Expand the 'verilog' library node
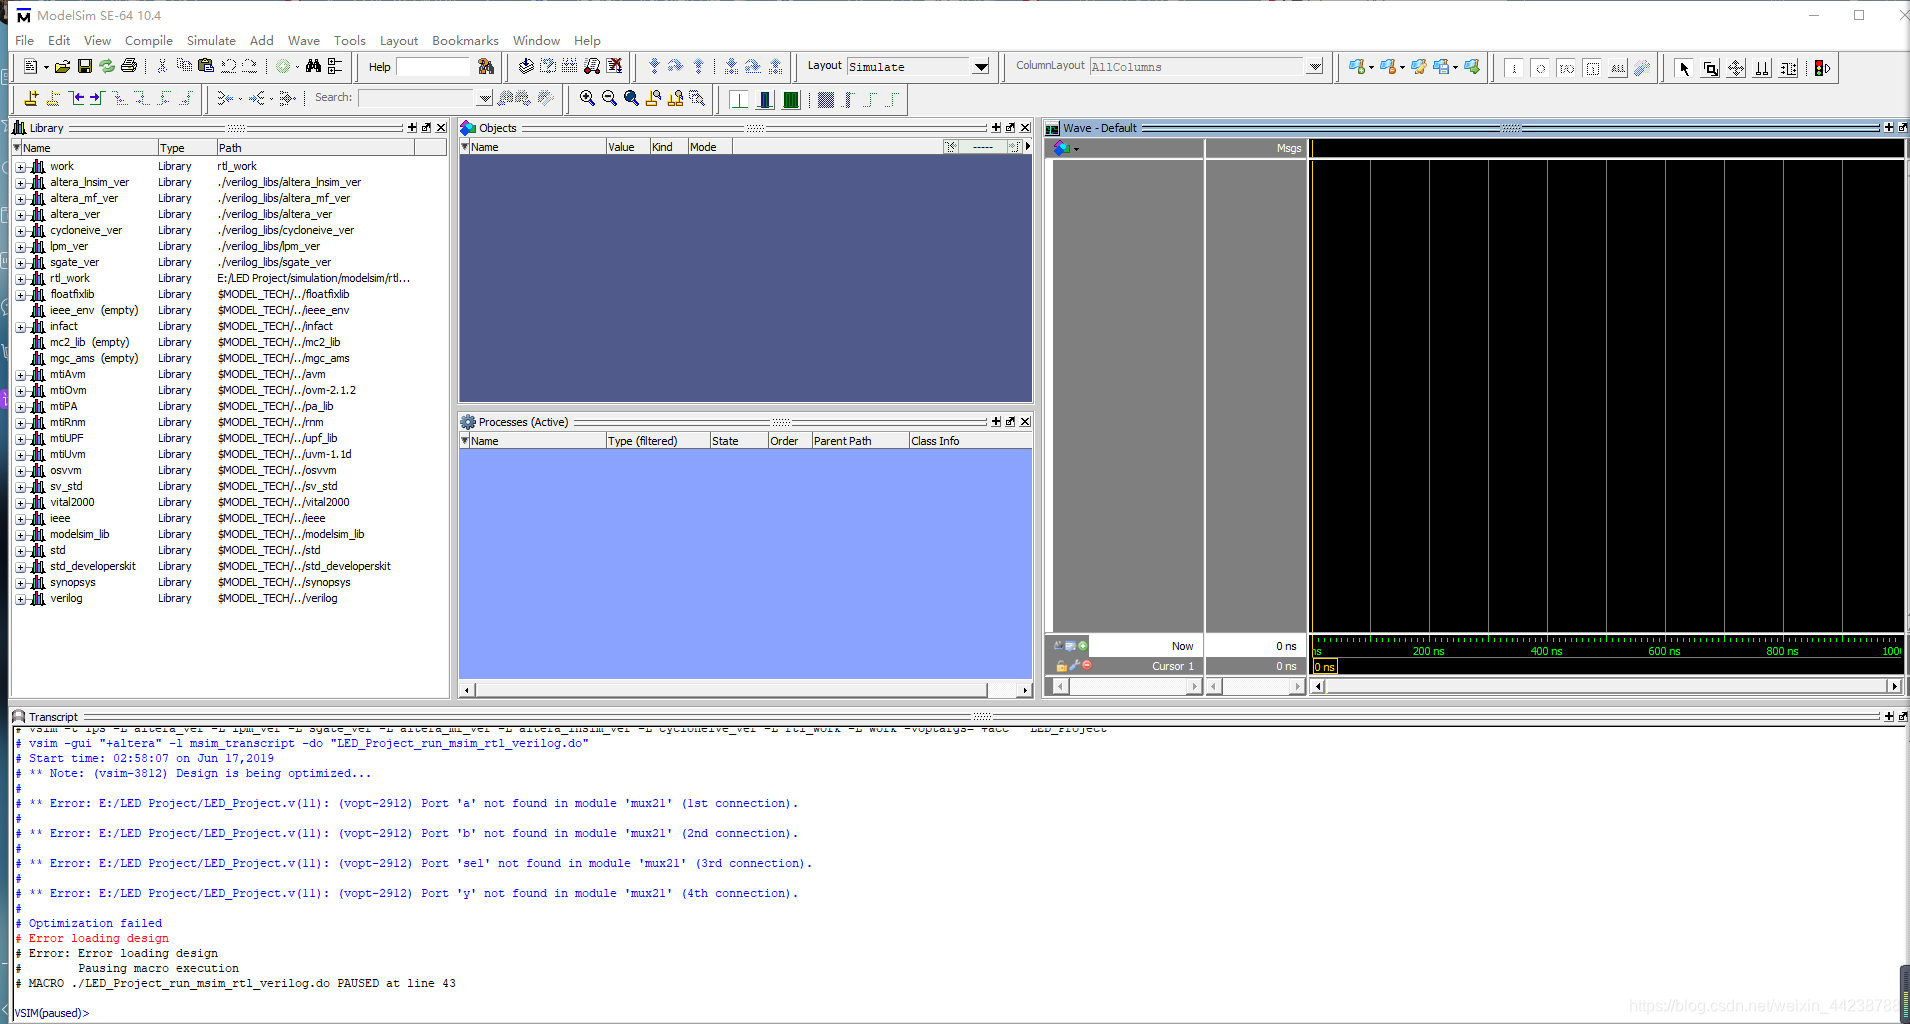Screen dimensions: 1910x1024 20,599
